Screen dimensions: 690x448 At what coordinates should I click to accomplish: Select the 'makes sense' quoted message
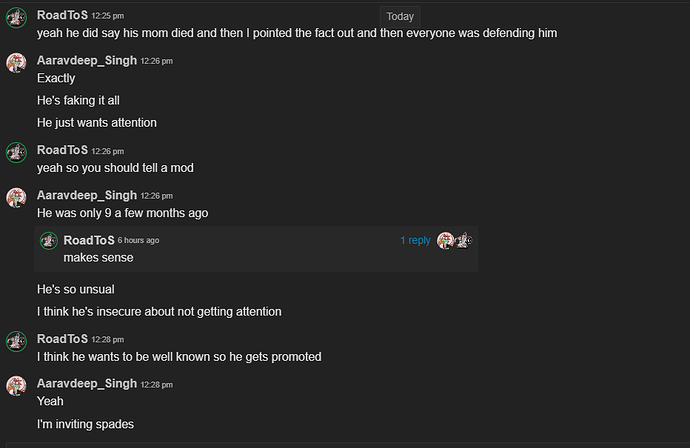click(x=98, y=258)
